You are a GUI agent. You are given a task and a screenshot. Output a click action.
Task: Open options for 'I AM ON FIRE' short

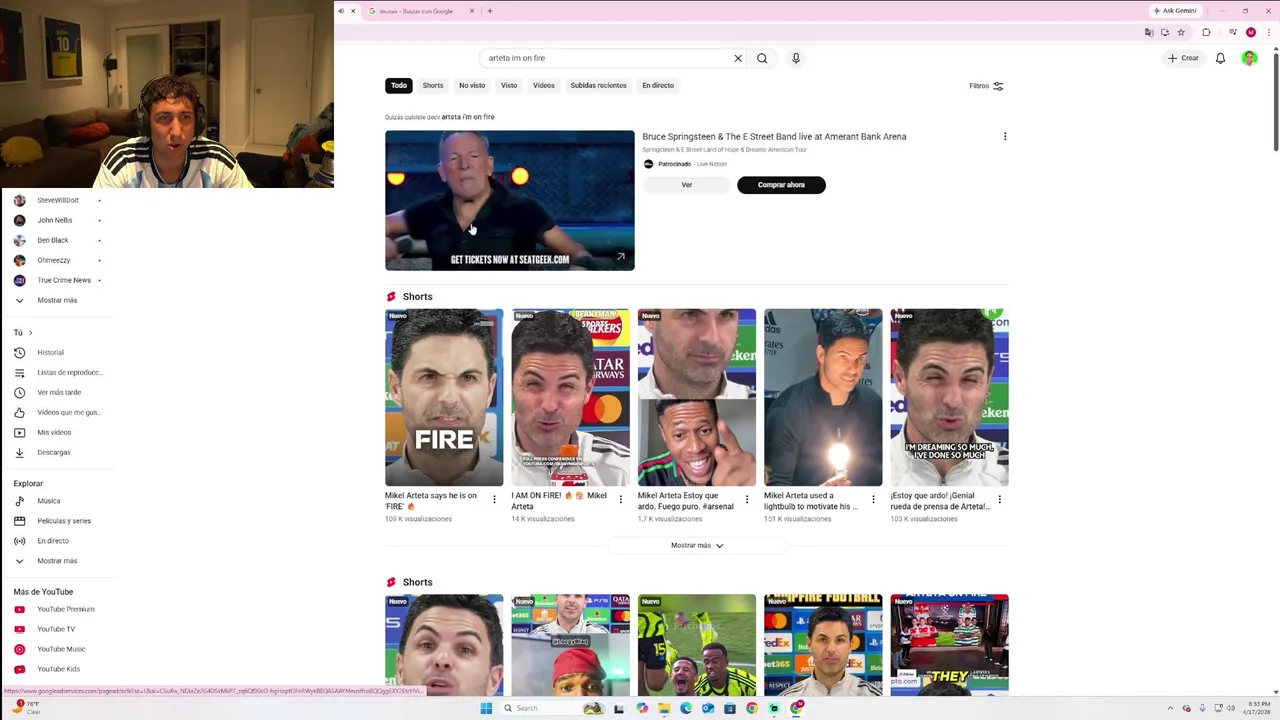pos(620,499)
